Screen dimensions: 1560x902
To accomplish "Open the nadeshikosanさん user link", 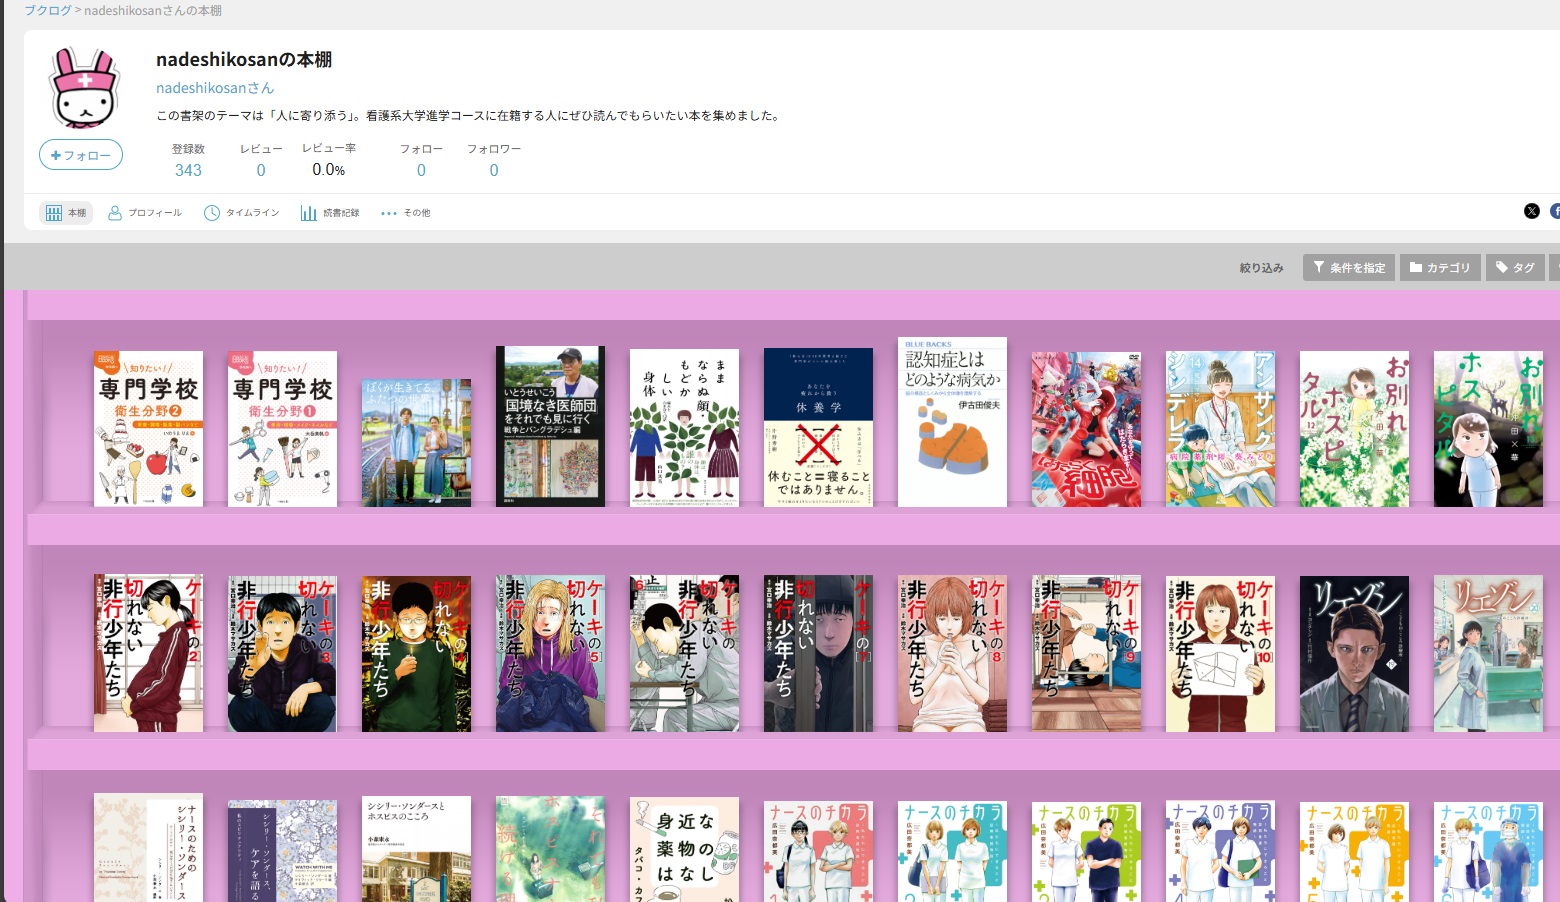I will pos(214,88).
